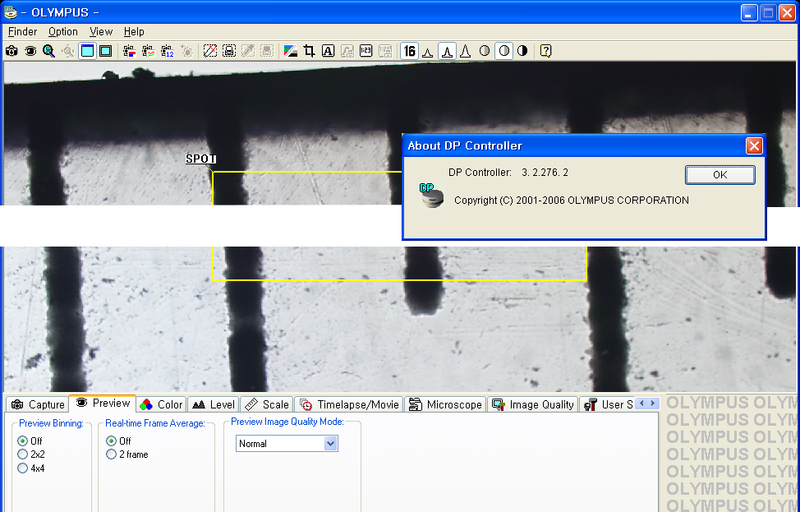Click the camera setup icon with number 12
The image size is (800, 512).
pos(167,51)
